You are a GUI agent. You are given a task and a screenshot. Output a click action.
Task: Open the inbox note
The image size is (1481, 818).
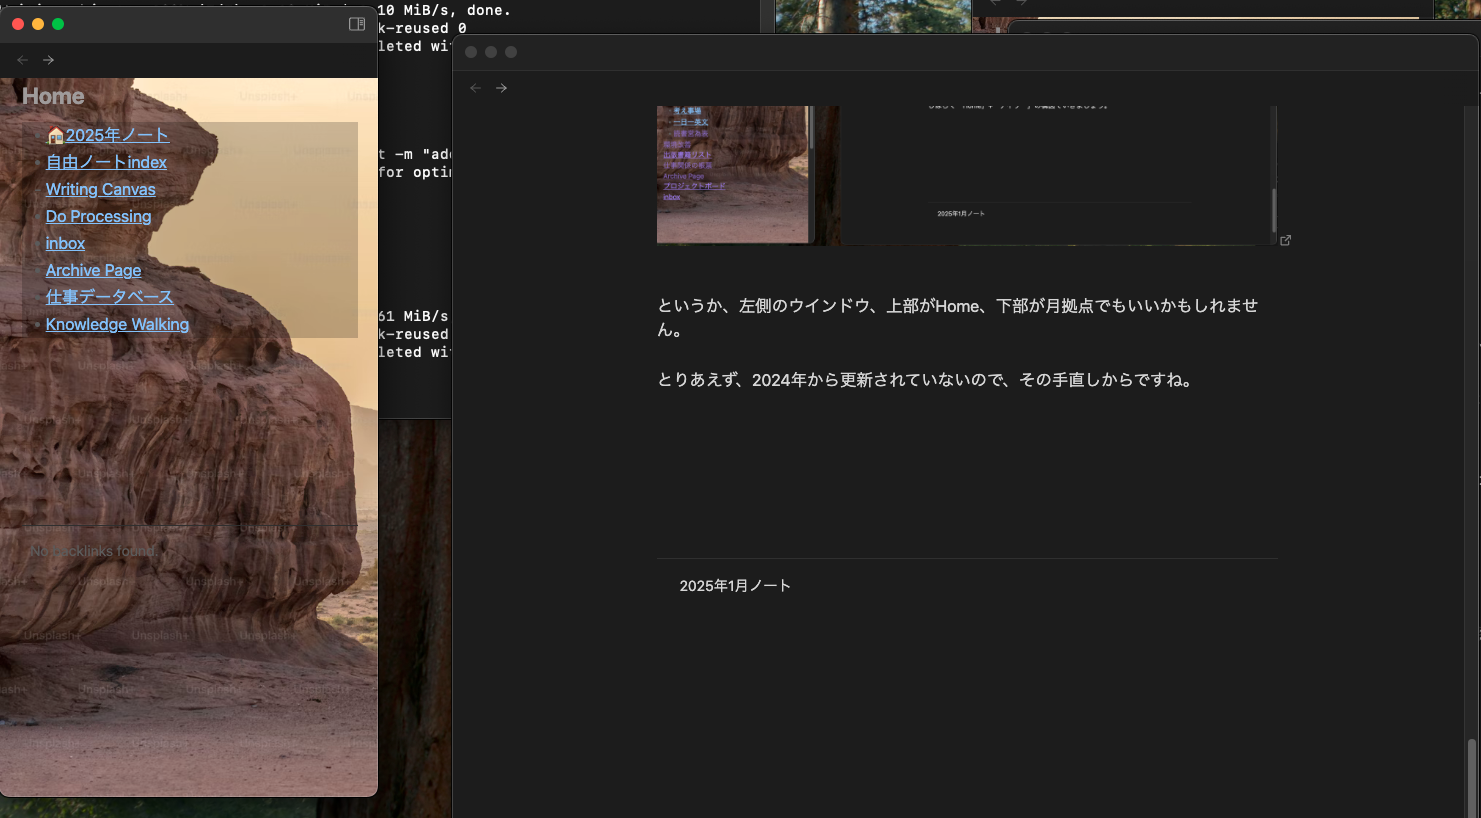point(65,243)
